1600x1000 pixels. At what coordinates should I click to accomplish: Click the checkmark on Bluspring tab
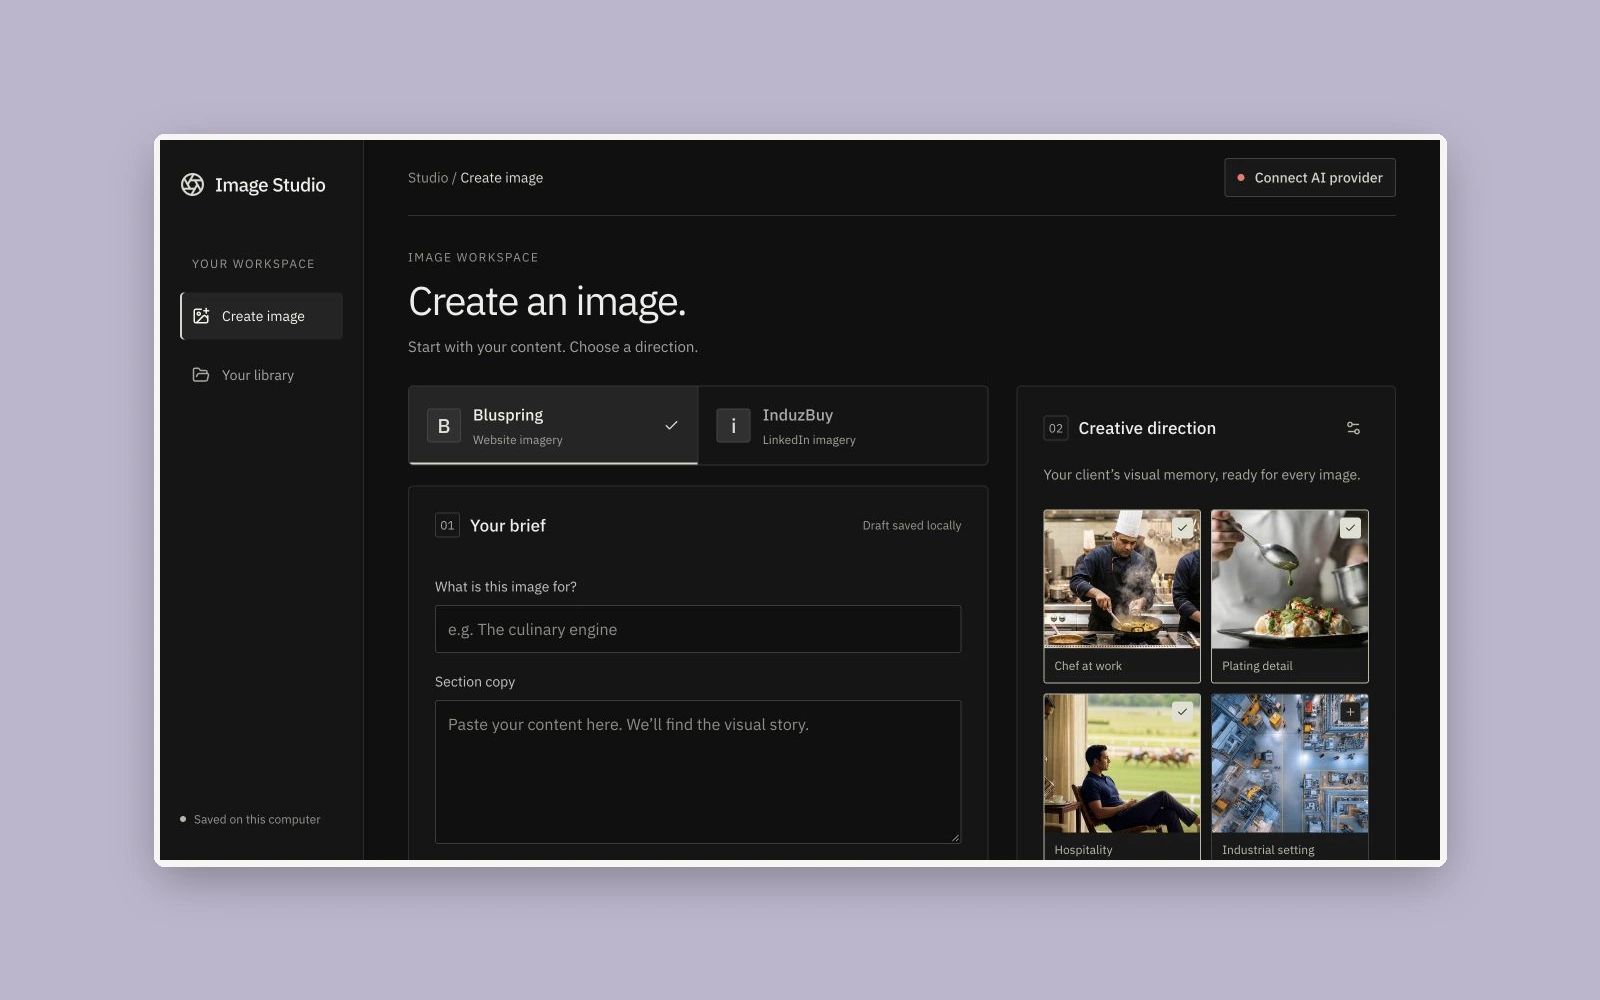(671, 426)
